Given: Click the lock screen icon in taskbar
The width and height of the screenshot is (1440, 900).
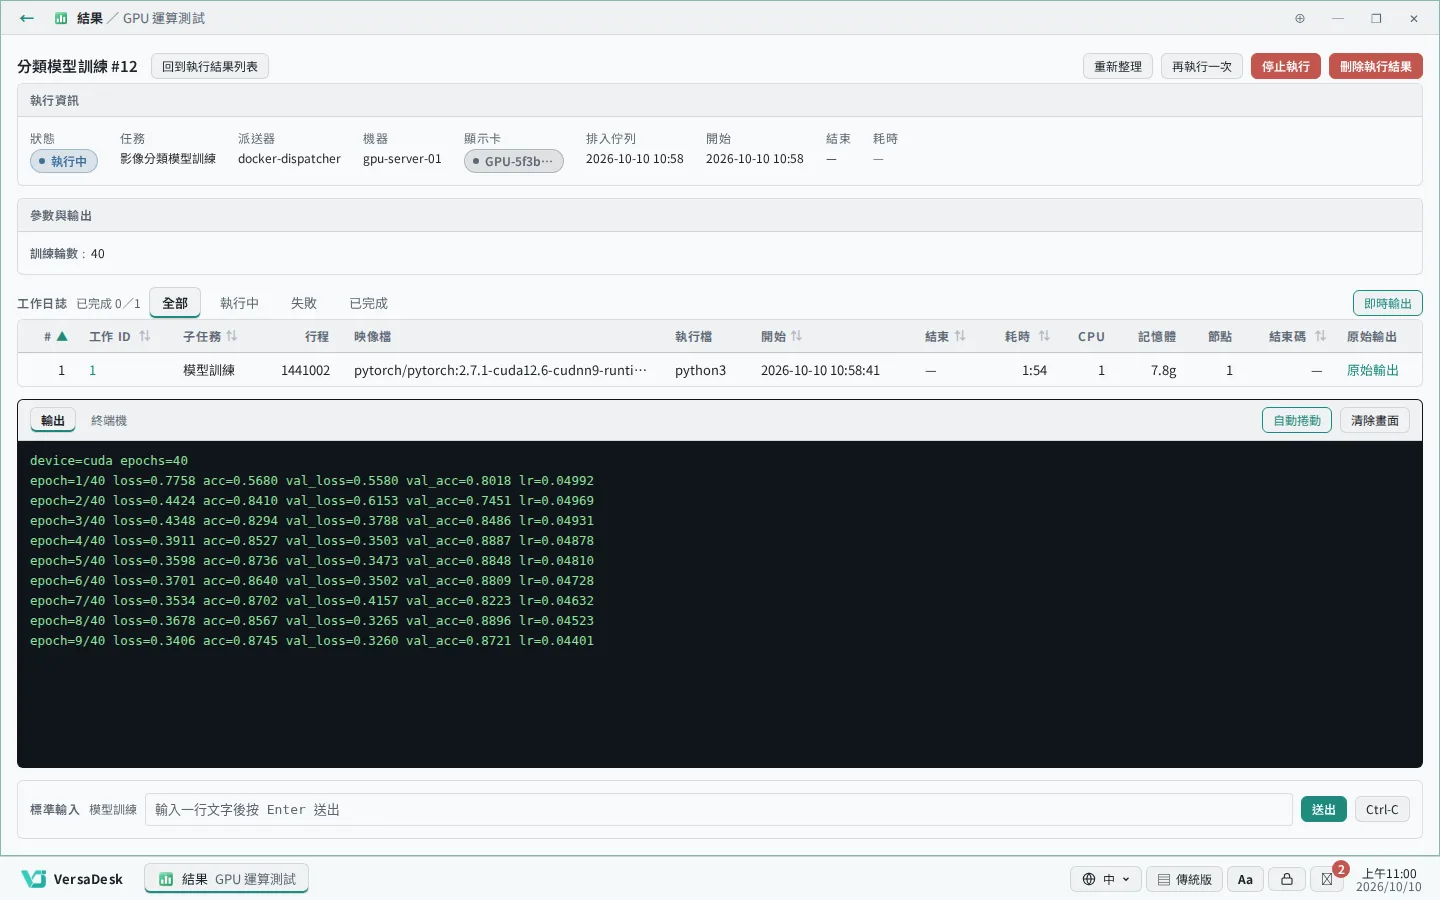Looking at the screenshot, I should [x=1287, y=879].
